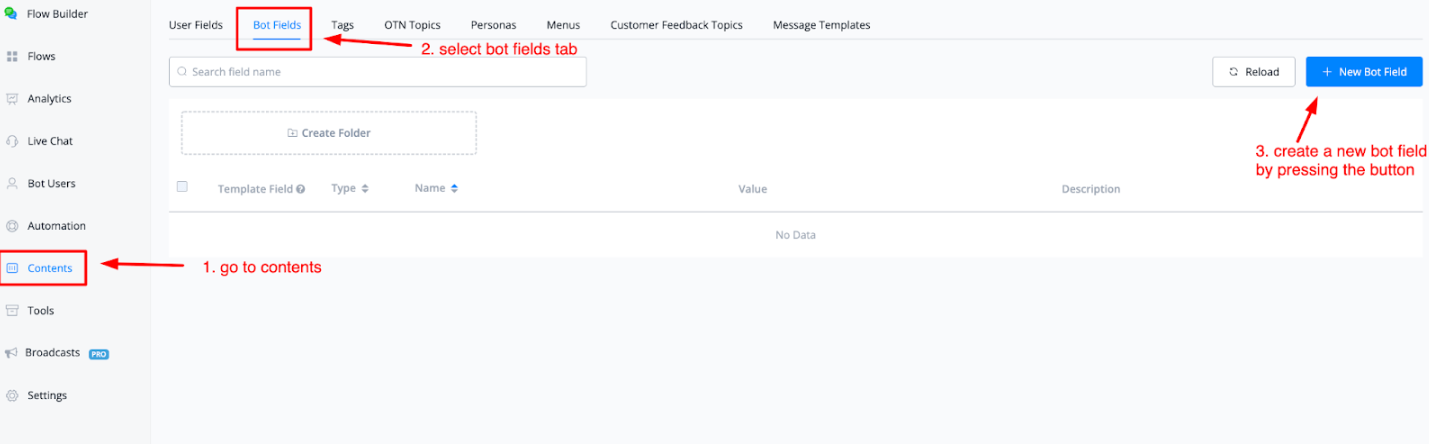Click the Search field name input
The width and height of the screenshot is (1429, 444).
click(378, 72)
